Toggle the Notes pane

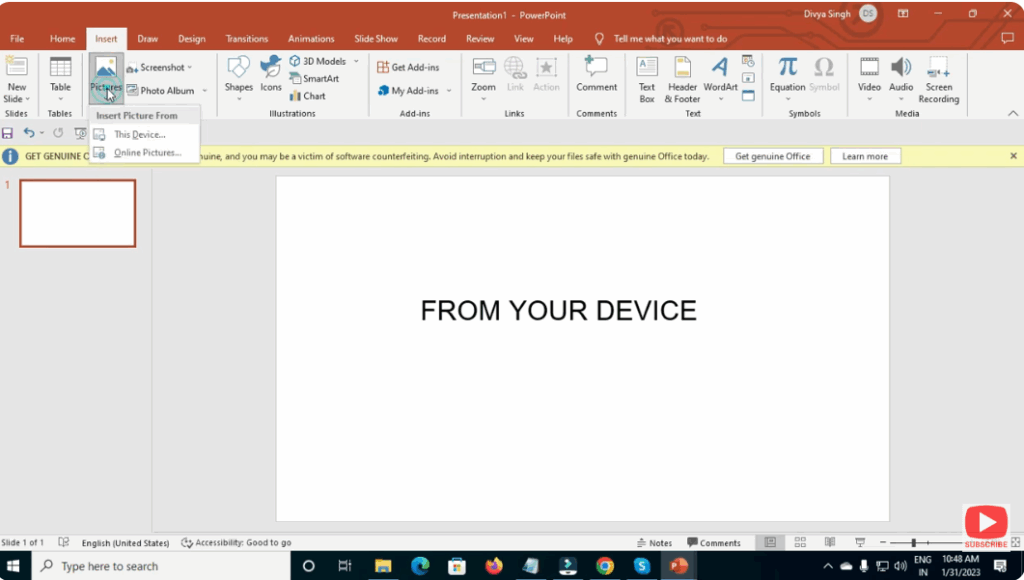[x=654, y=543]
